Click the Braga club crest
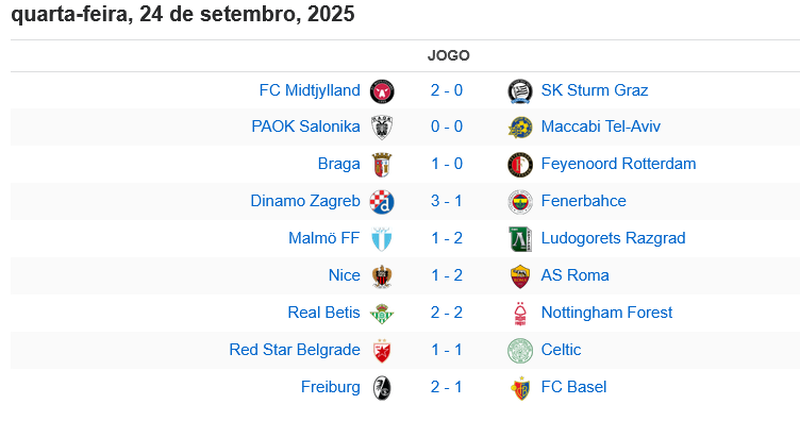Viewport: 800px width, 421px height. point(382,165)
